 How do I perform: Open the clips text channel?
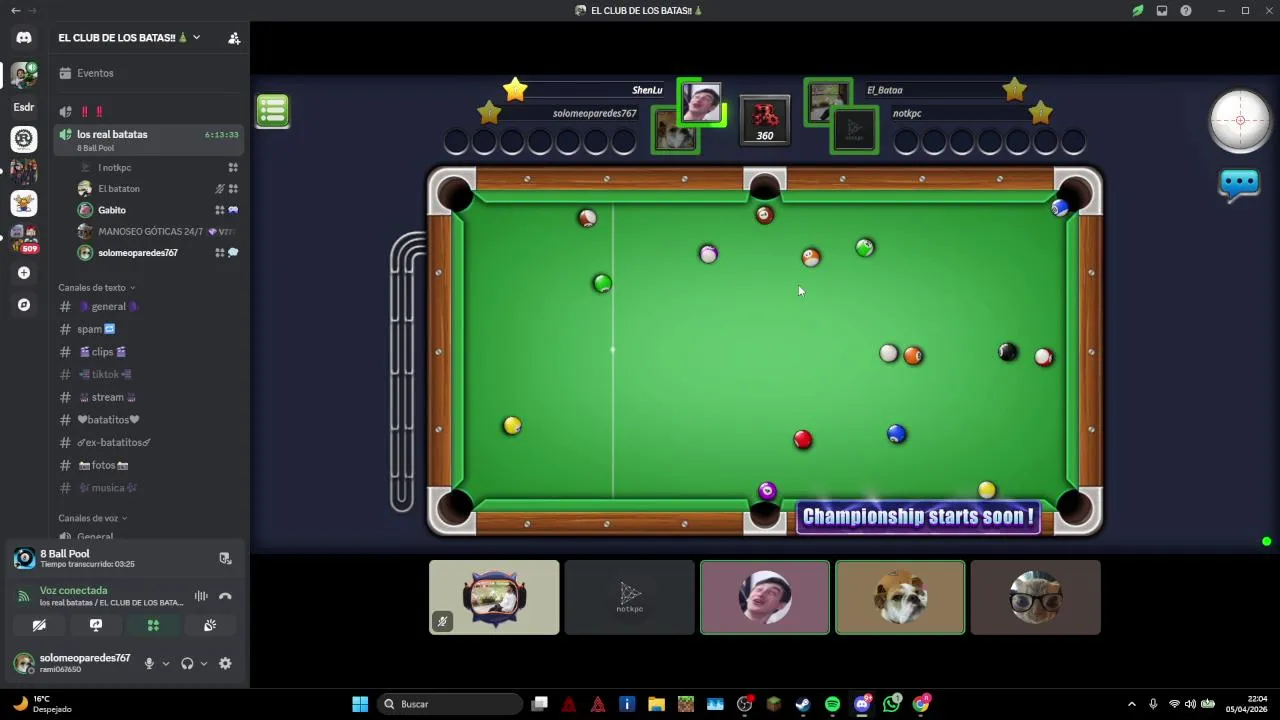tap(150, 352)
